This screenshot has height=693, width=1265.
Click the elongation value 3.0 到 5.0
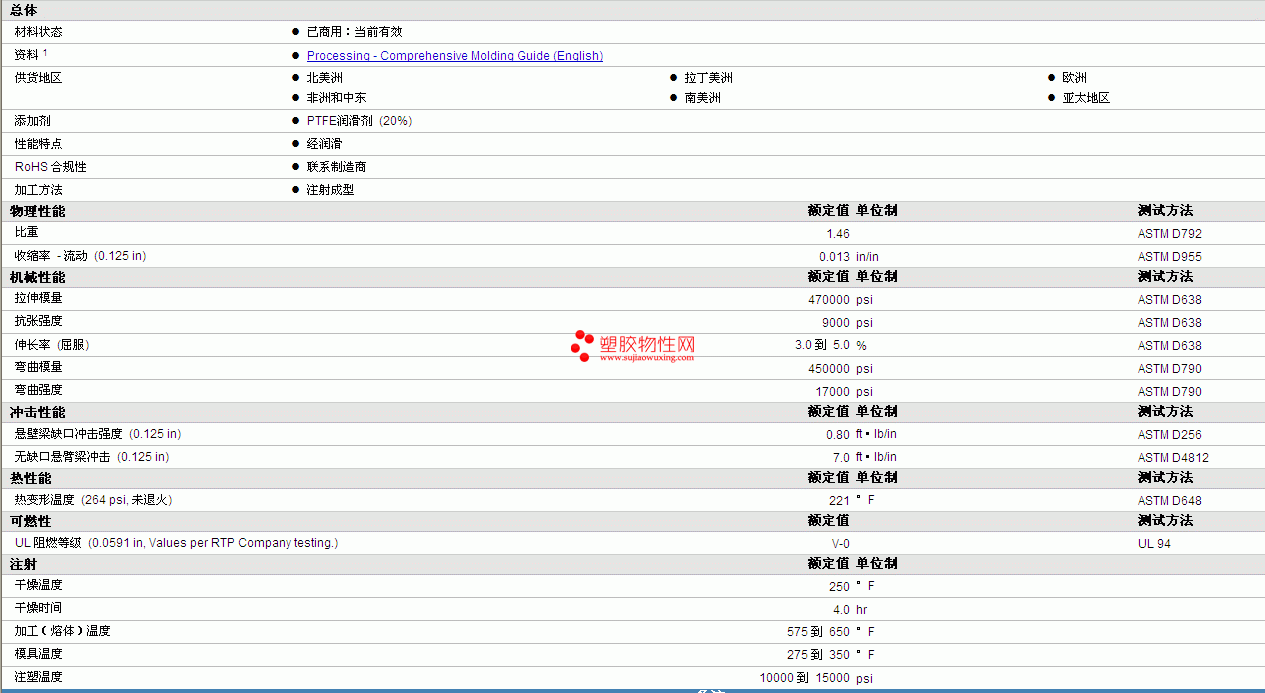[823, 346]
